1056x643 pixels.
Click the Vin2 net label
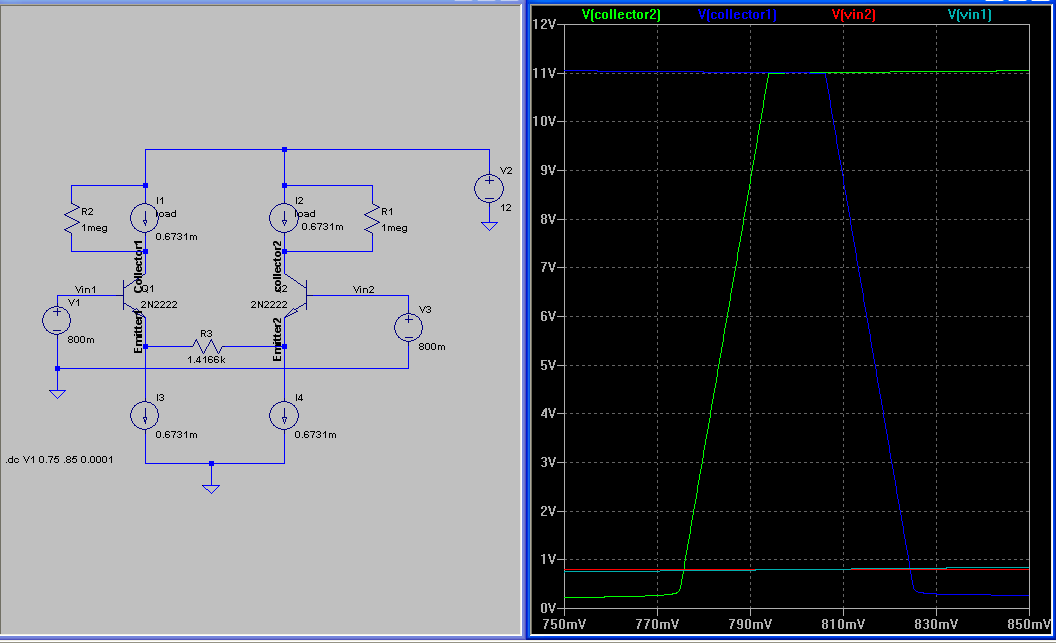click(364, 290)
